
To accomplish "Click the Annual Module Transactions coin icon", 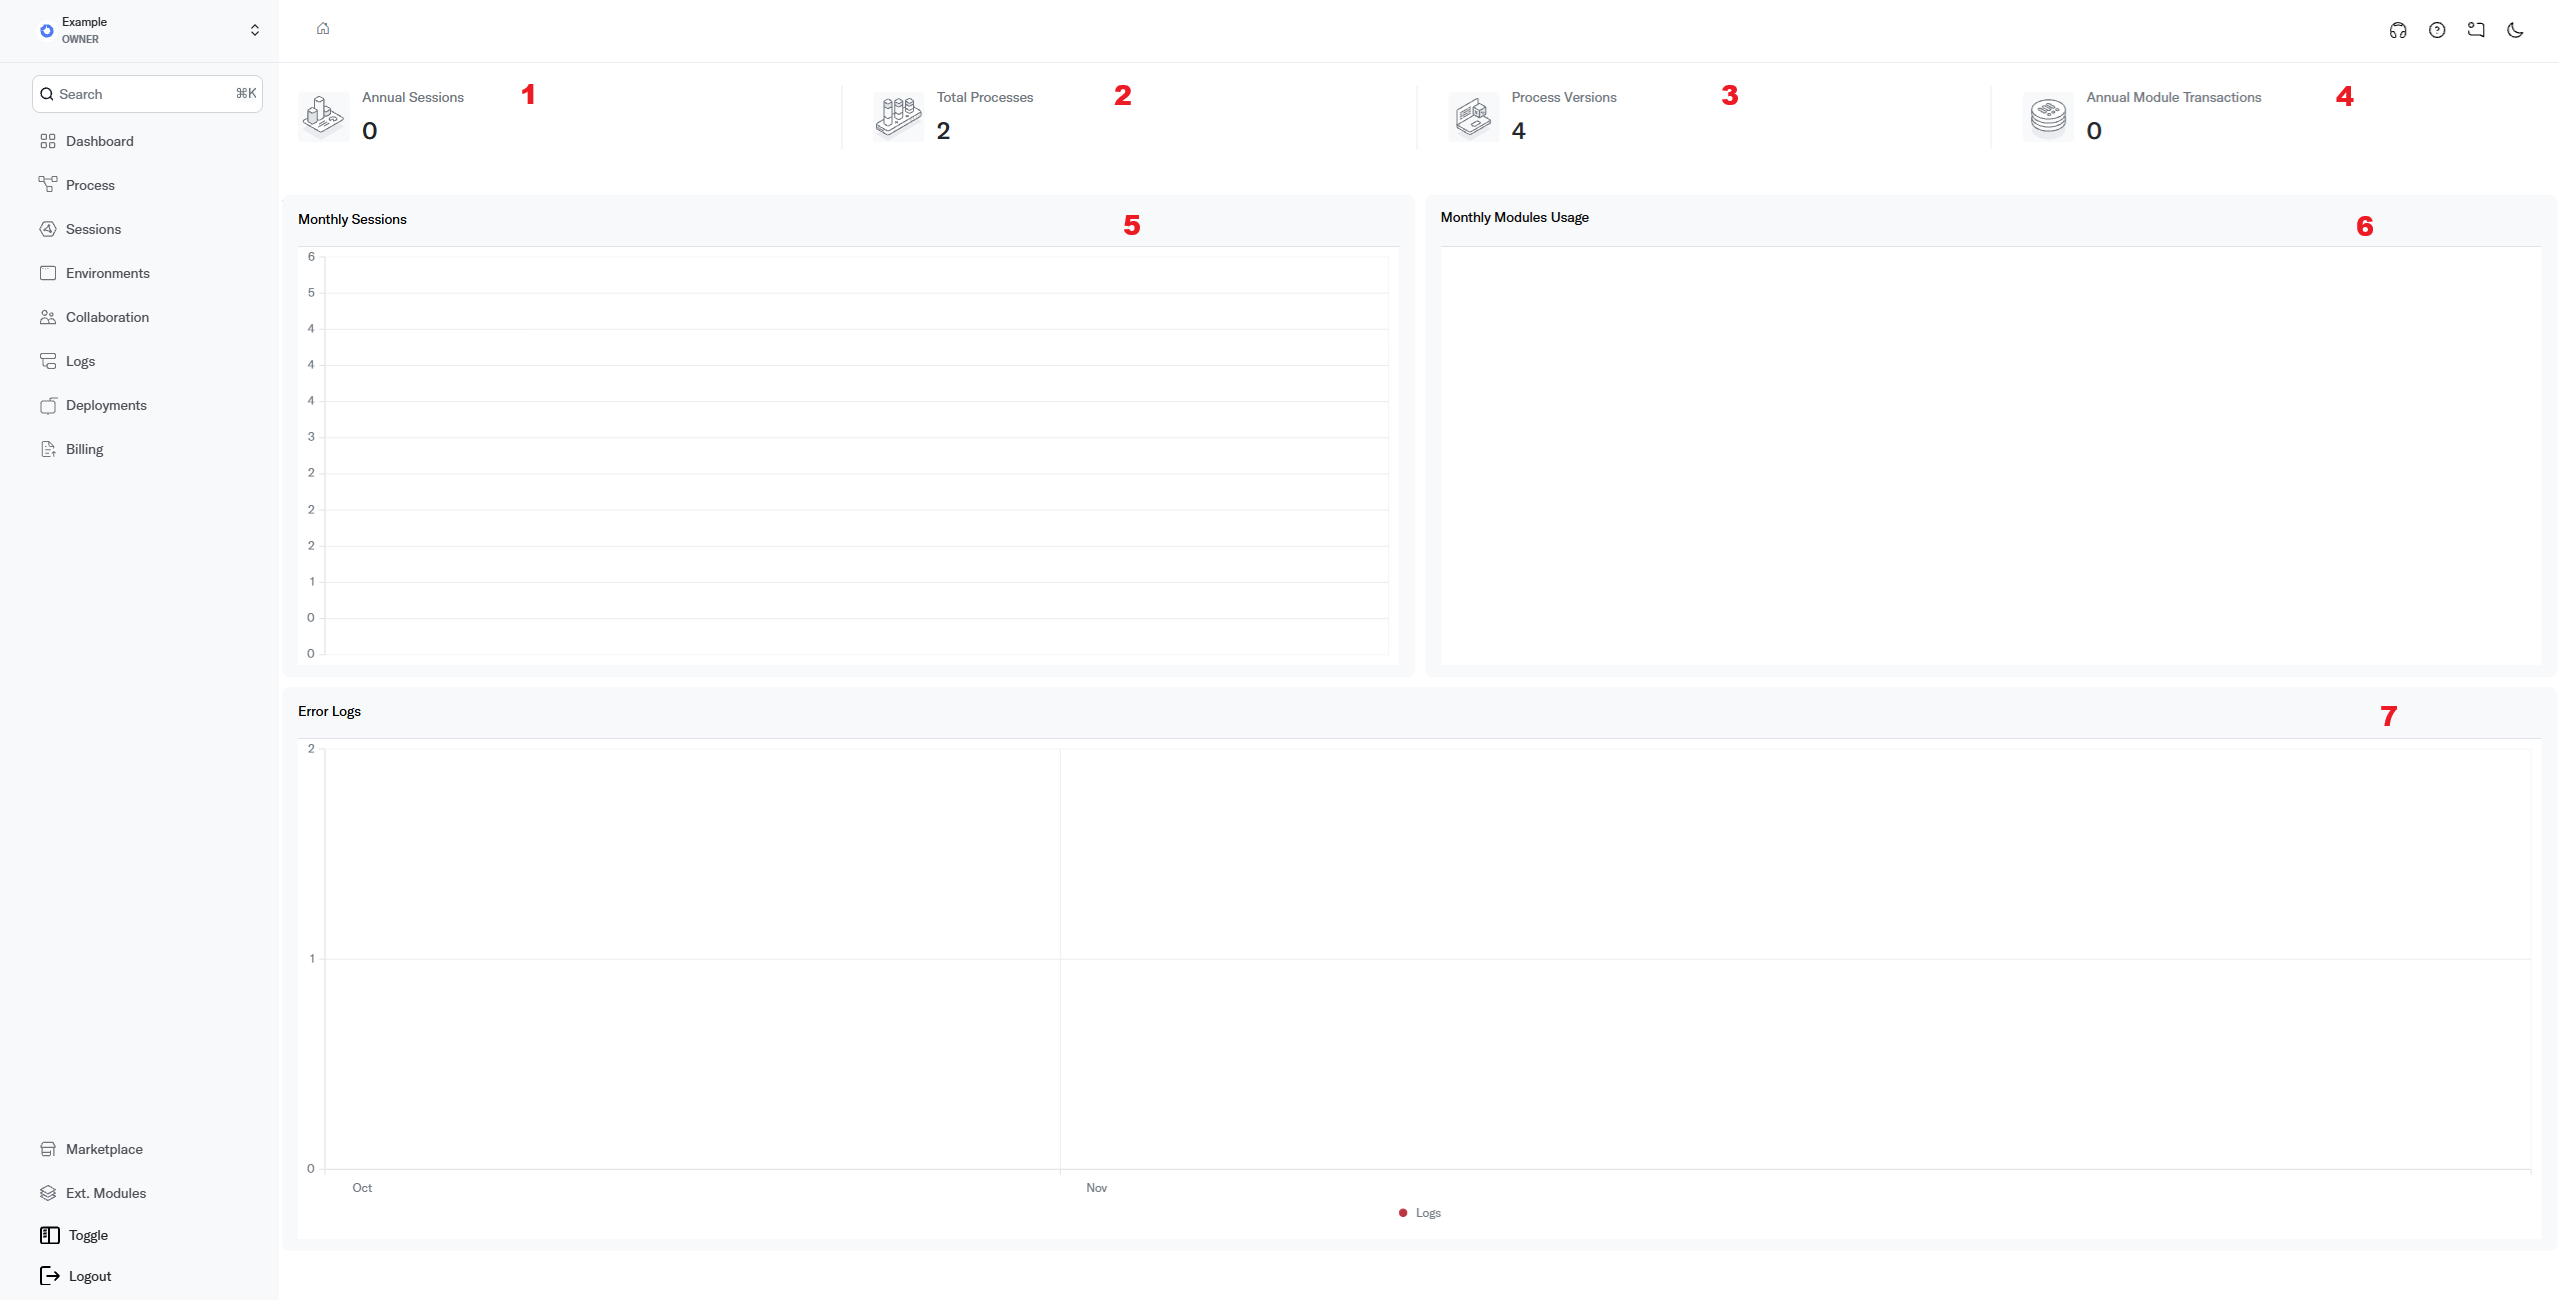I will tap(2048, 116).
